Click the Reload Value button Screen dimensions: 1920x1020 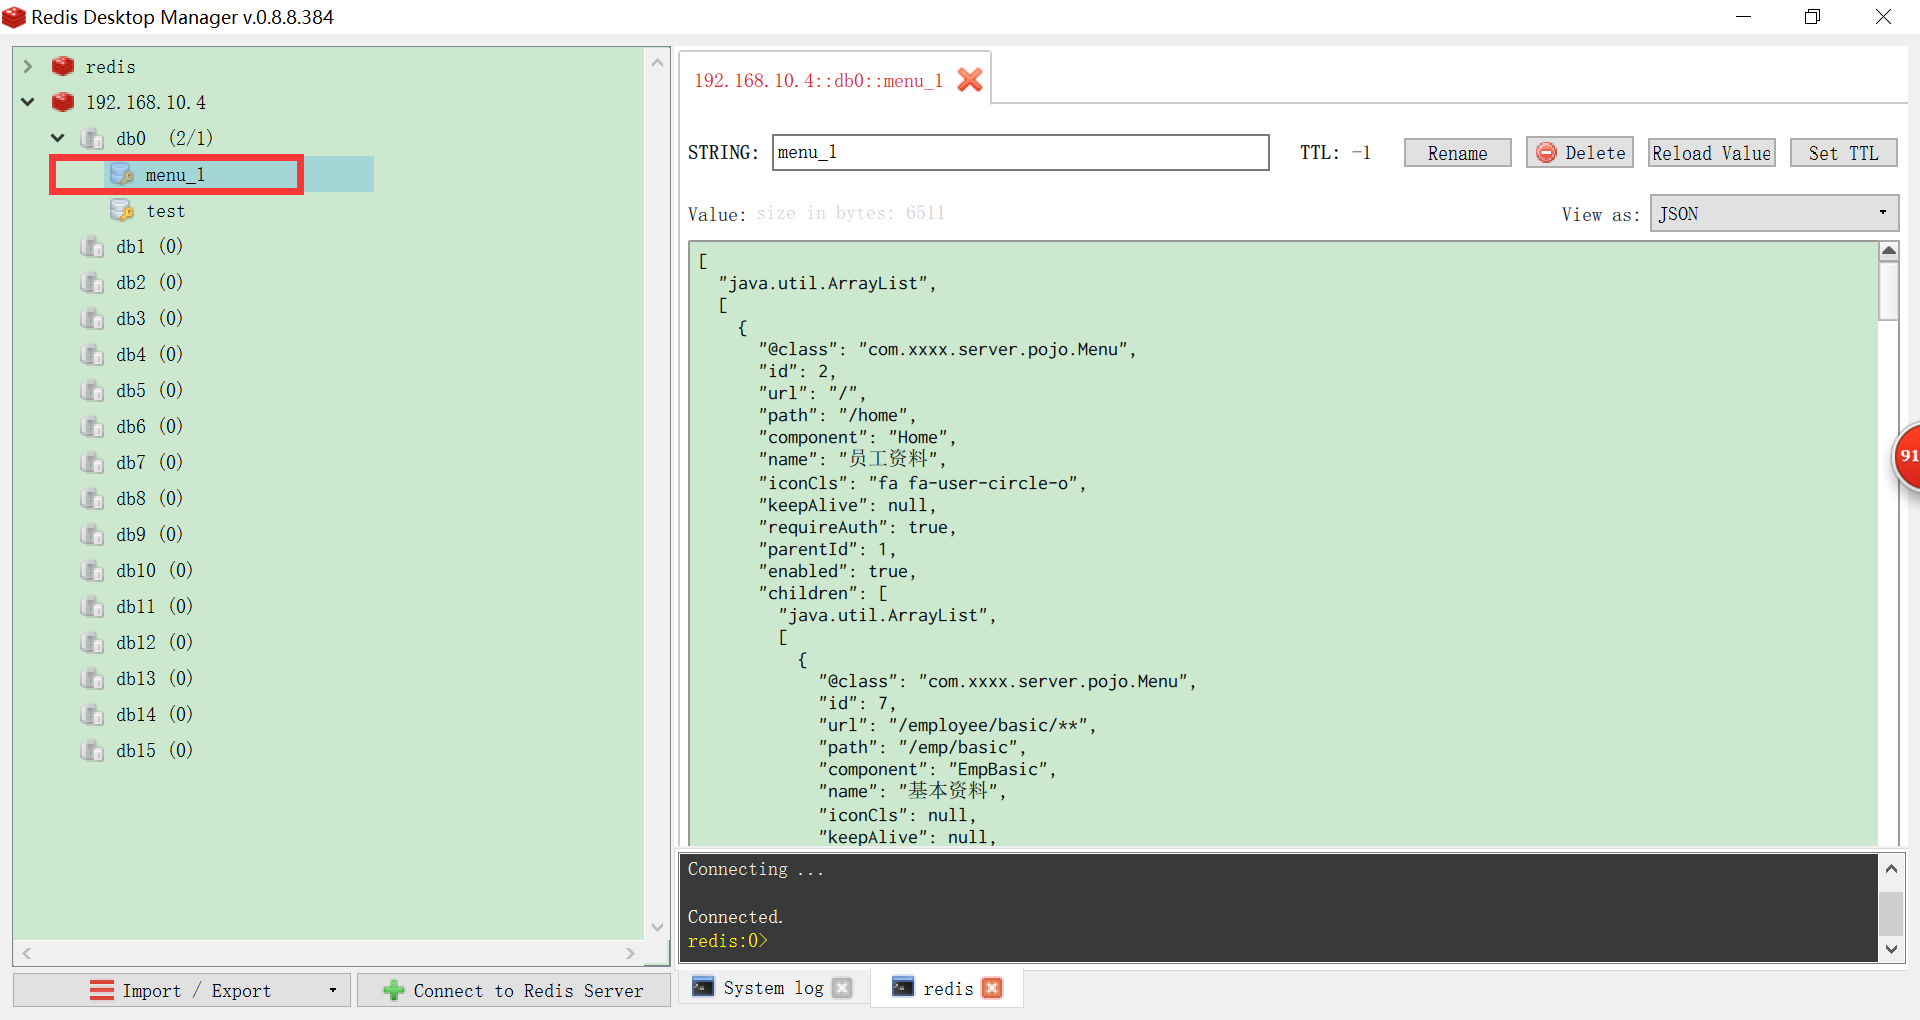point(1711,153)
